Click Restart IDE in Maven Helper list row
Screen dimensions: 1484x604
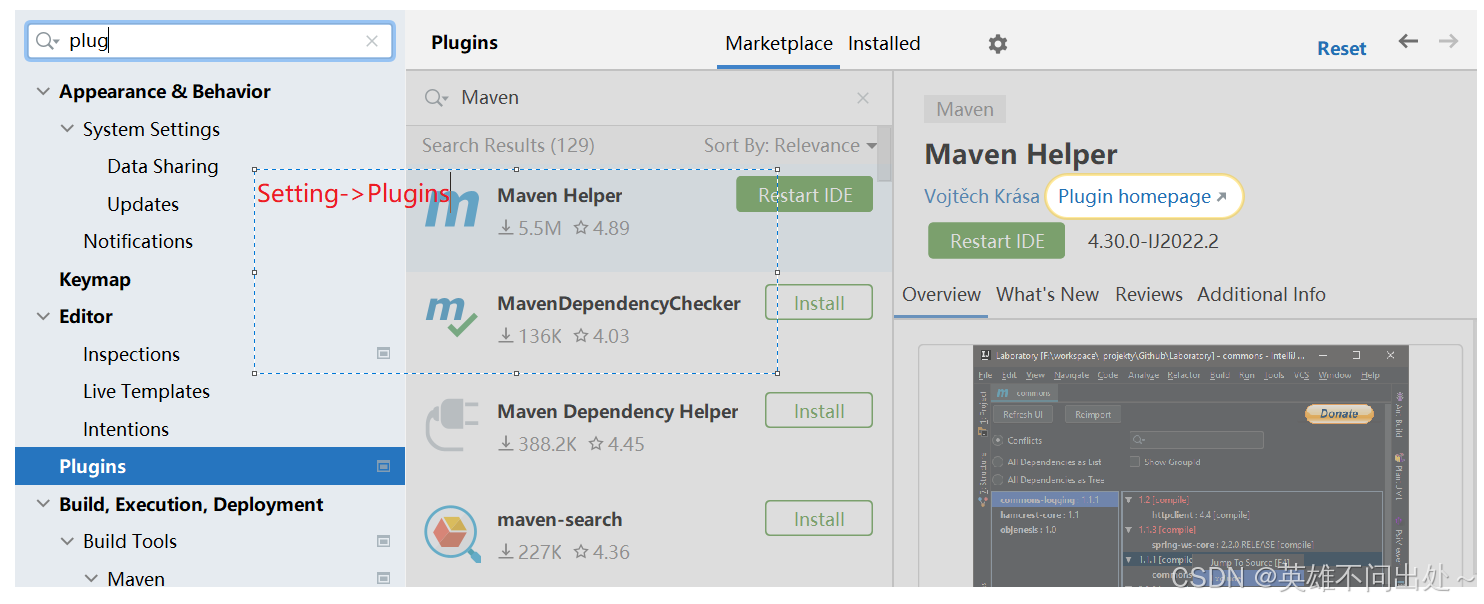(x=805, y=195)
